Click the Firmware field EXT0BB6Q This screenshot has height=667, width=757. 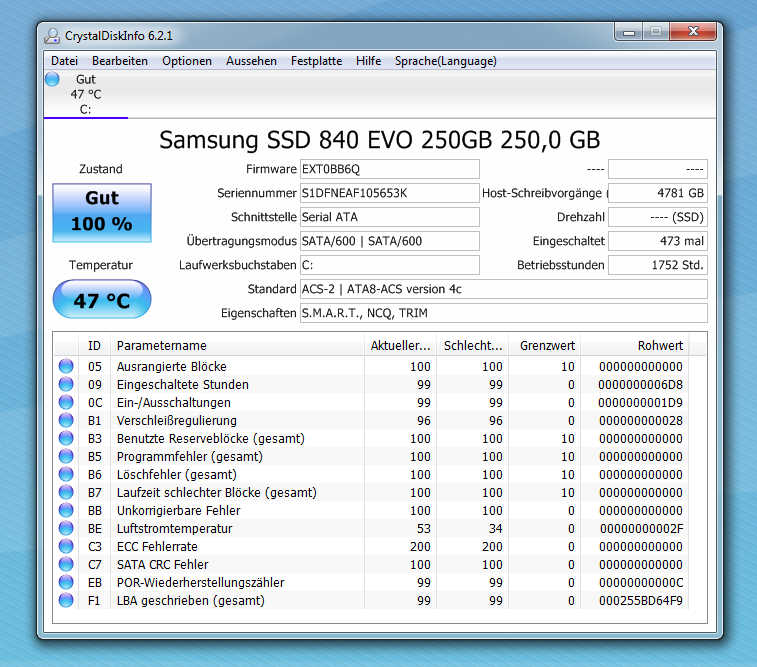click(x=390, y=169)
